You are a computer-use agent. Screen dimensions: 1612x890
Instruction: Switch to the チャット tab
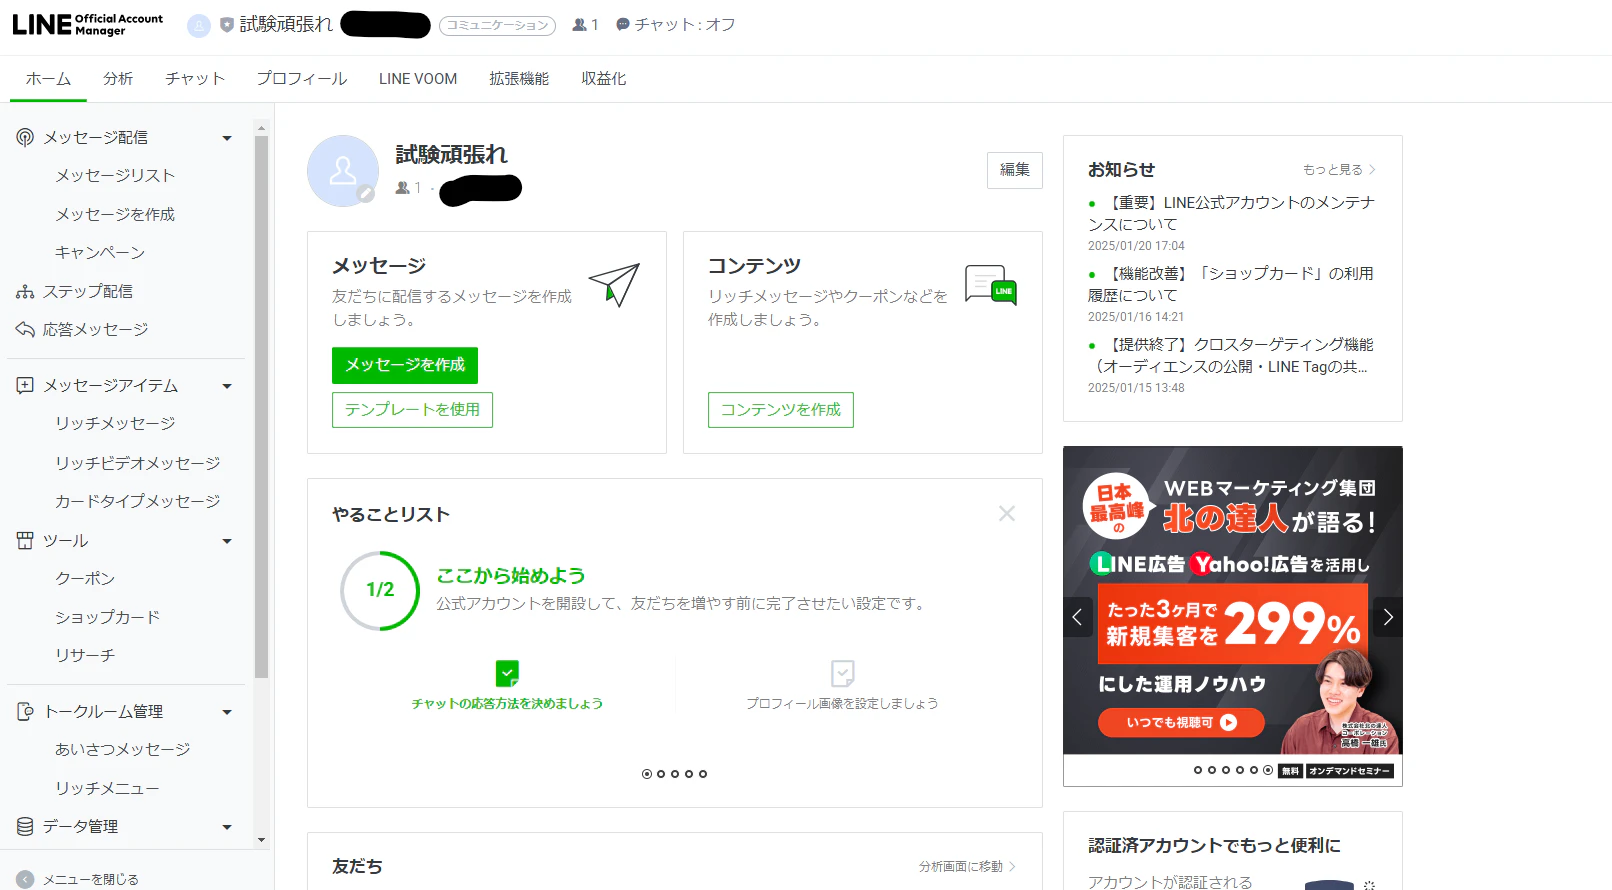tap(195, 79)
